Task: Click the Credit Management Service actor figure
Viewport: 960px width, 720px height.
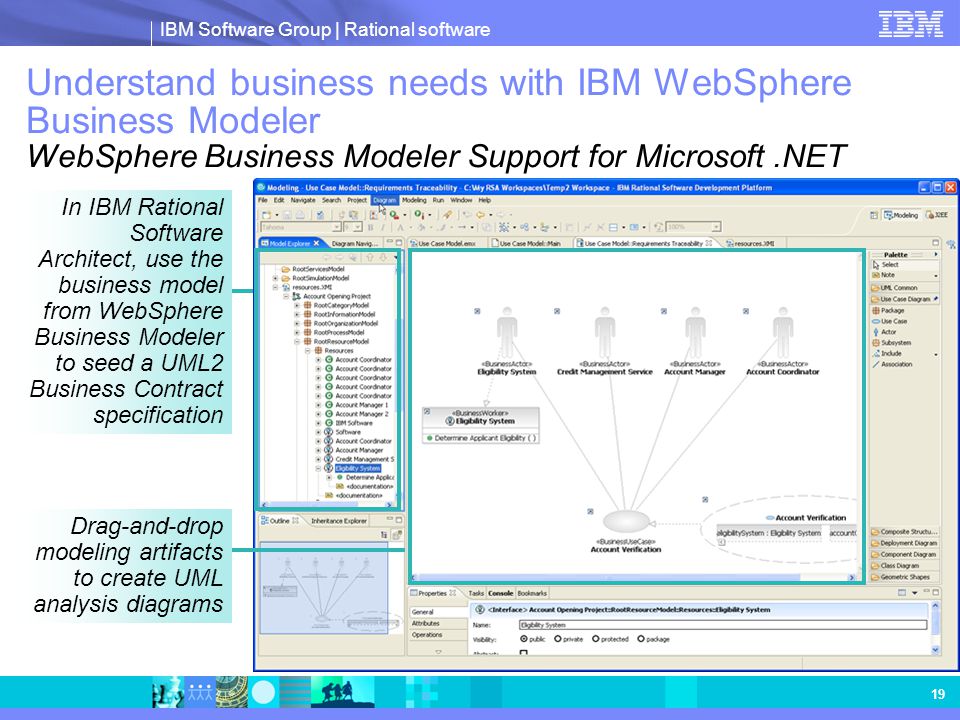Action: [605, 332]
